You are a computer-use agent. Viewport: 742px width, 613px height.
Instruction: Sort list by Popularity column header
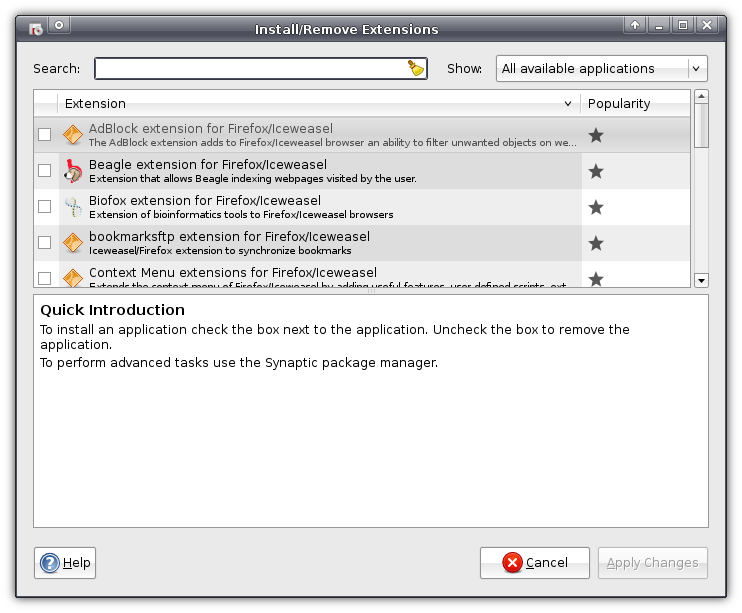[634, 104]
